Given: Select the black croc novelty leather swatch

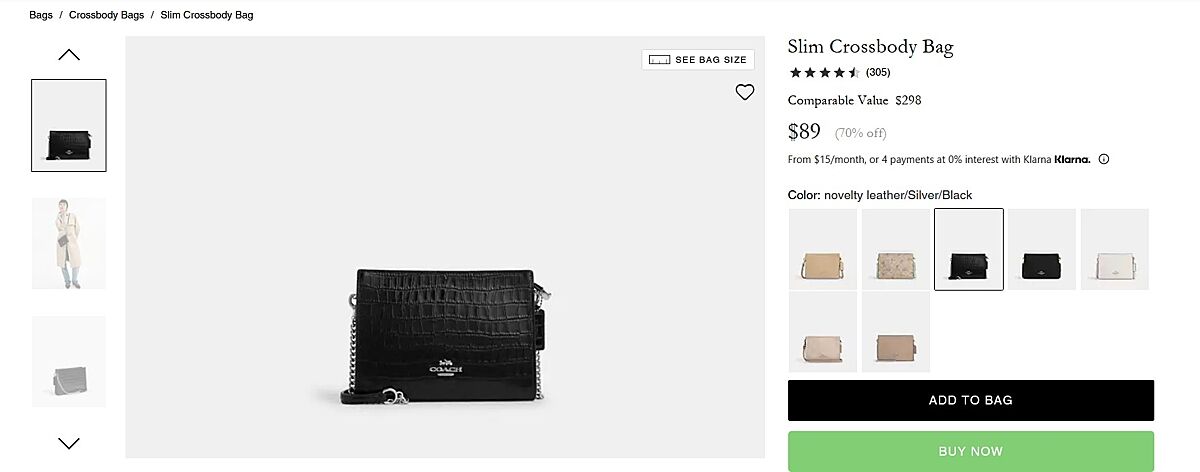Looking at the screenshot, I should (969, 249).
